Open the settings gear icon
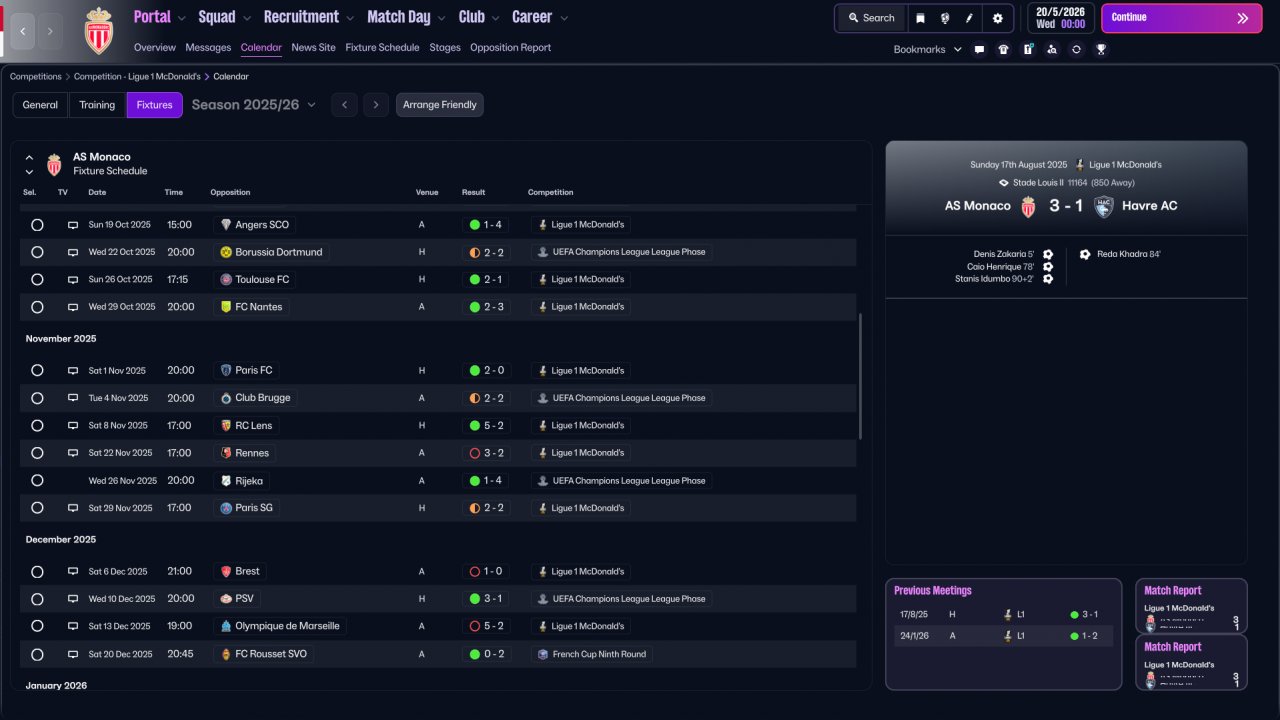1280x720 pixels. click(997, 18)
